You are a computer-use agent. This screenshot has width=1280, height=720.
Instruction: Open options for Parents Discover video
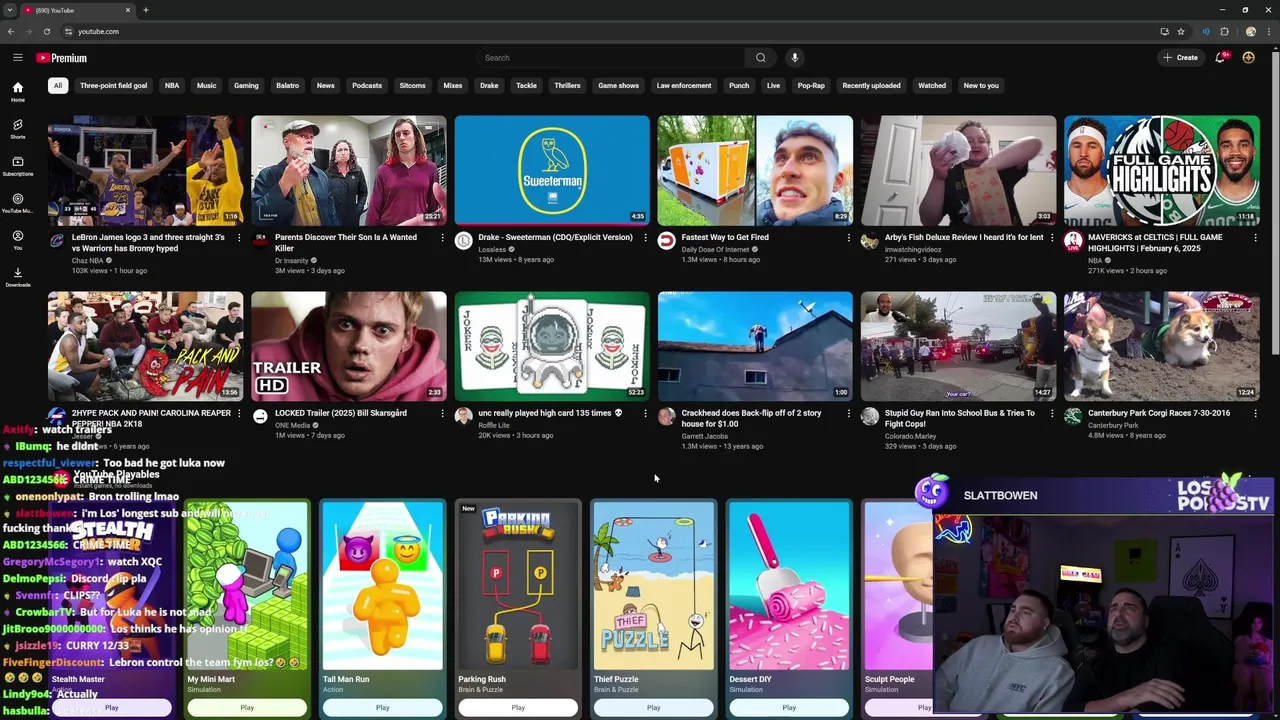442,238
